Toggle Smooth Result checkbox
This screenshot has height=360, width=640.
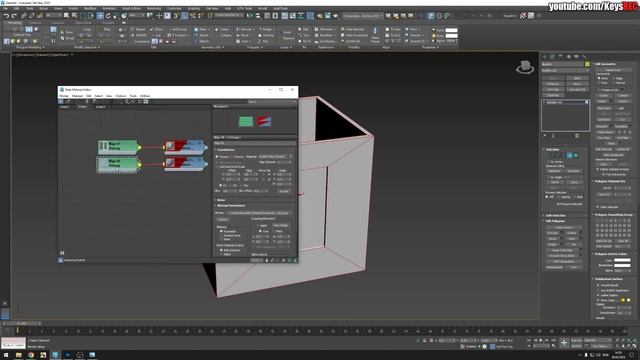598,285
